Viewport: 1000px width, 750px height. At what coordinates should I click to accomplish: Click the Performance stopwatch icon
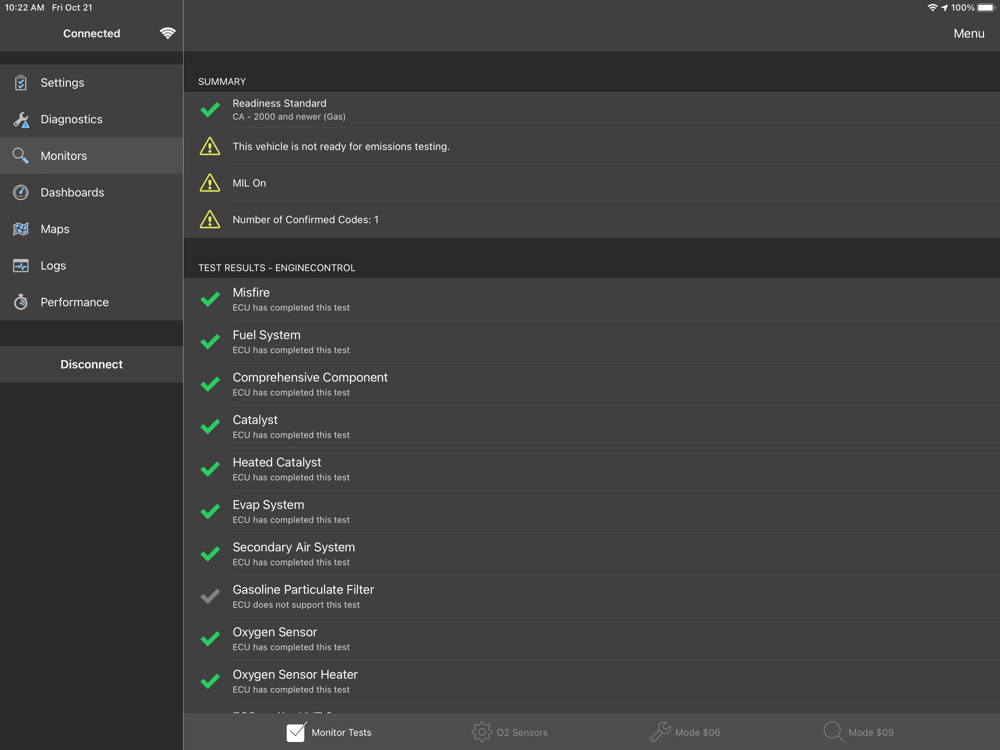(x=20, y=302)
